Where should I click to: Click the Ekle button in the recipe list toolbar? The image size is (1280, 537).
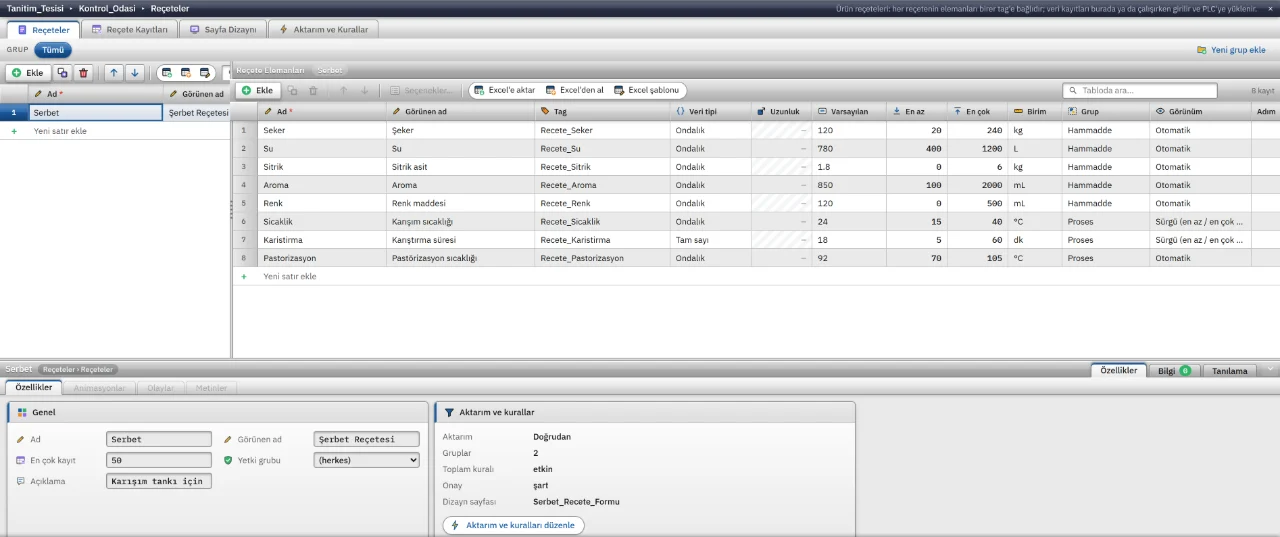point(28,73)
